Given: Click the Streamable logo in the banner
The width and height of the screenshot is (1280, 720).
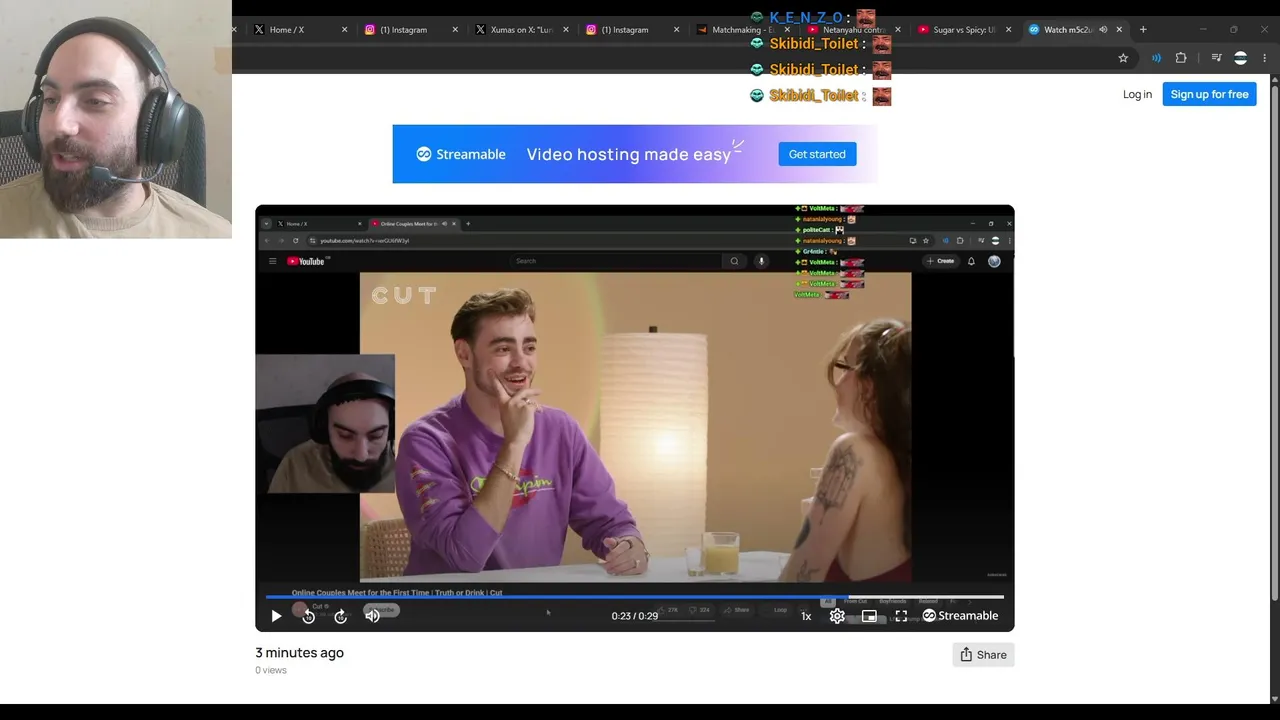Looking at the screenshot, I should tap(461, 154).
